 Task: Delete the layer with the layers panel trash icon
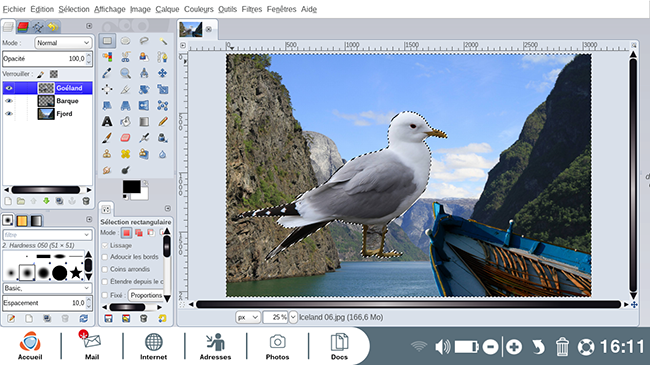tap(86, 201)
